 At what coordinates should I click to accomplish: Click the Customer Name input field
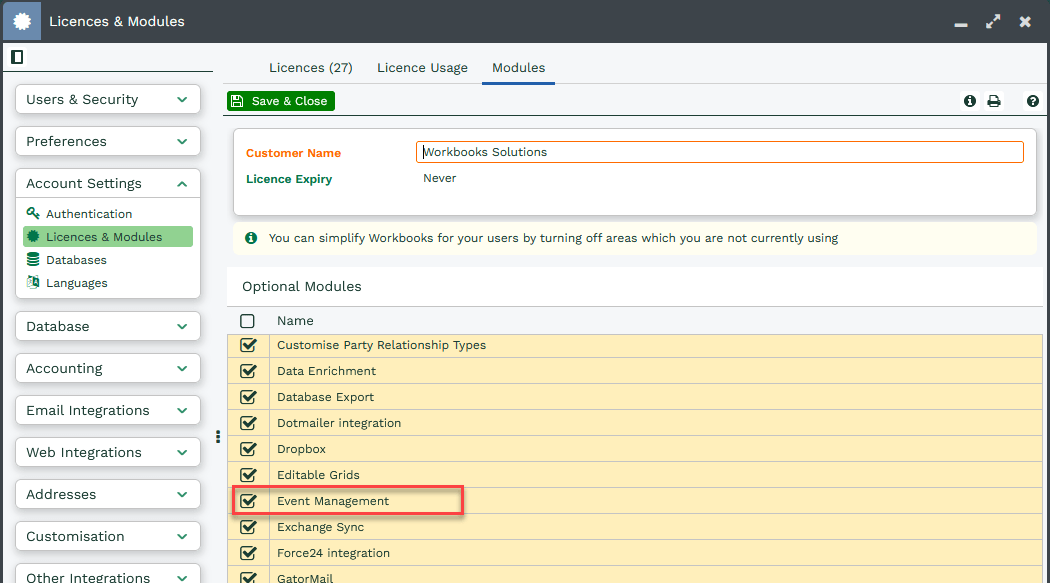(x=720, y=152)
